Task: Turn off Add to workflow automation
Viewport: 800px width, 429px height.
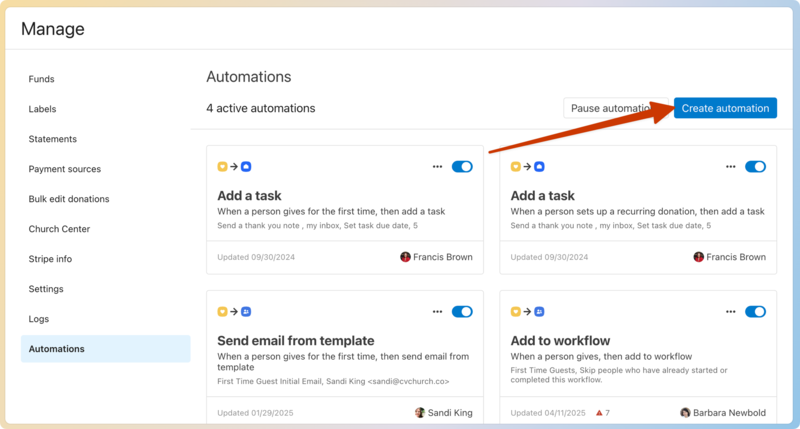Action: (756, 312)
